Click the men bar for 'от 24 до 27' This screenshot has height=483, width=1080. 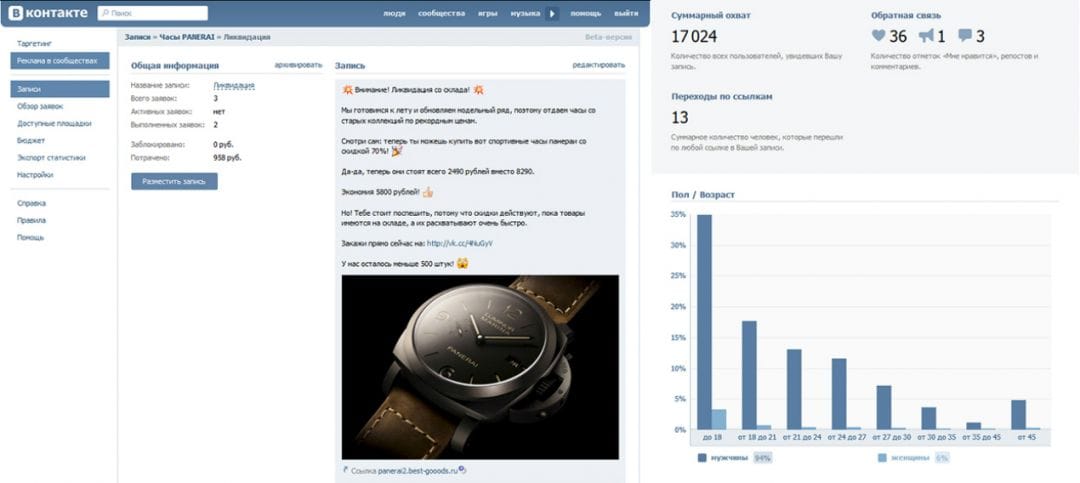coord(839,393)
